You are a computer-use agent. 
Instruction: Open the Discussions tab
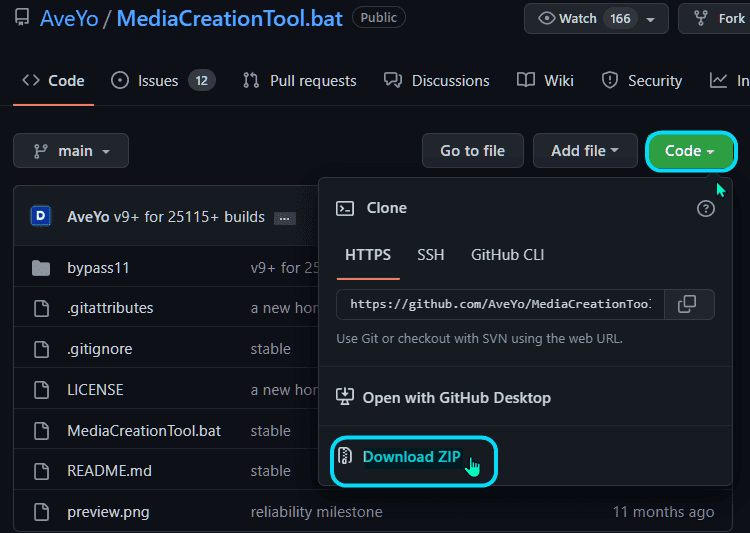tap(437, 80)
